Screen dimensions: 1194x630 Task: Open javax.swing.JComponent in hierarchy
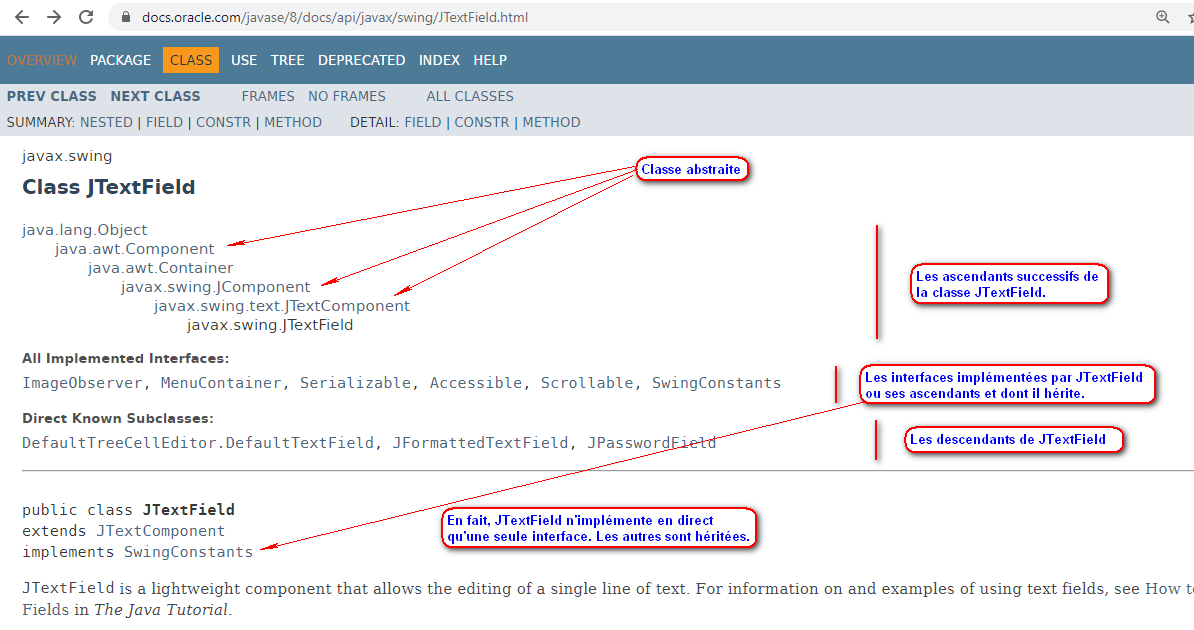(x=215, y=287)
